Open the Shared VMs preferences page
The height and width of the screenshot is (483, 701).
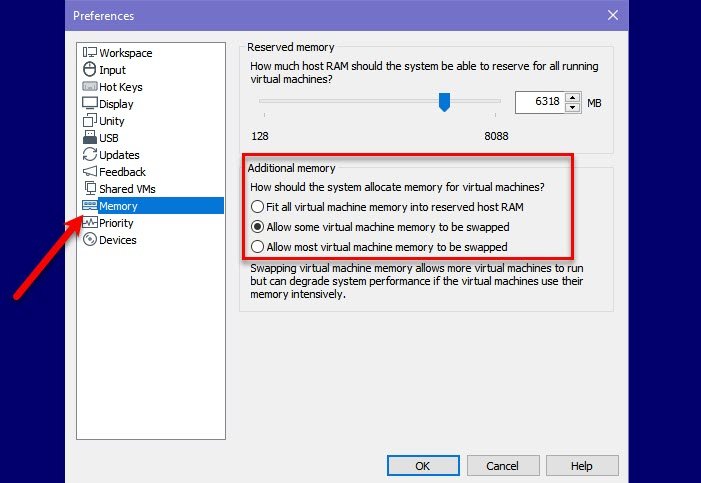pyautogui.click(x=127, y=189)
